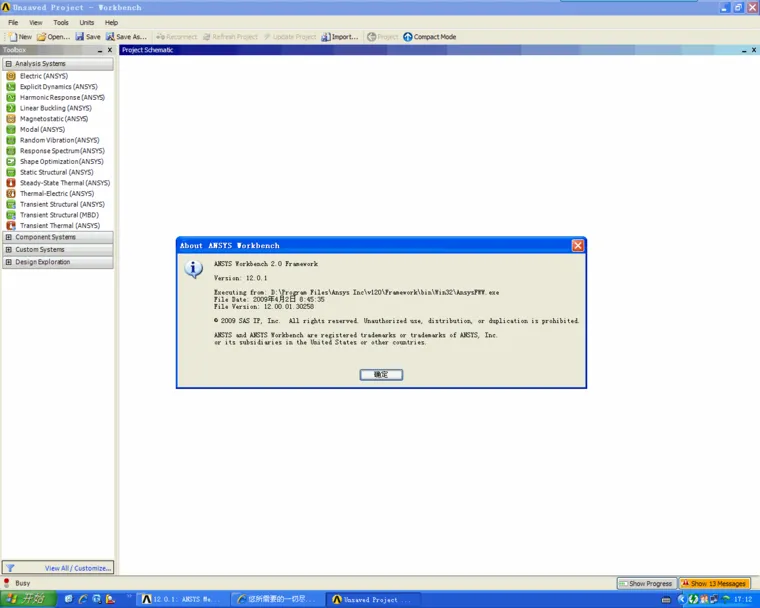Click the Static Structural (ANSYS) icon
The width and height of the screenshot is (760, 608).
(11, 172)
